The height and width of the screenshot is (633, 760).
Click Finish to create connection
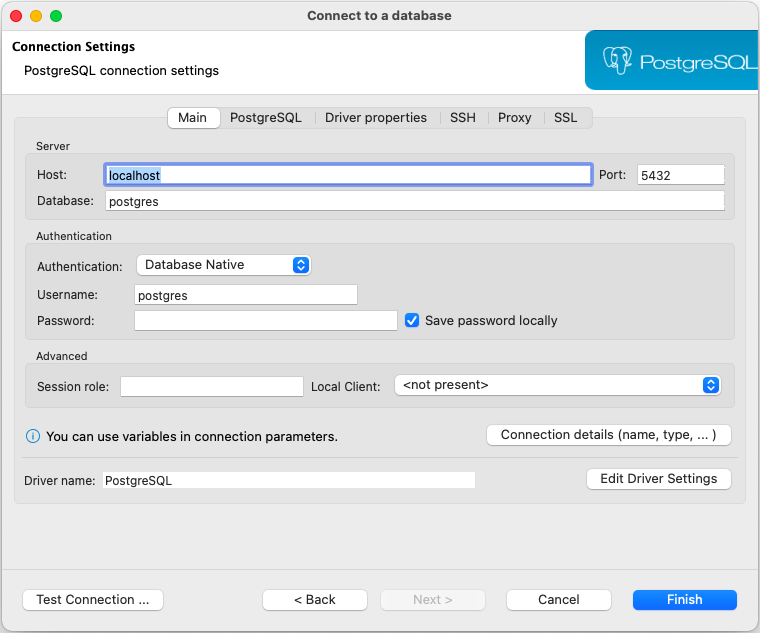[x=684, y=600]
